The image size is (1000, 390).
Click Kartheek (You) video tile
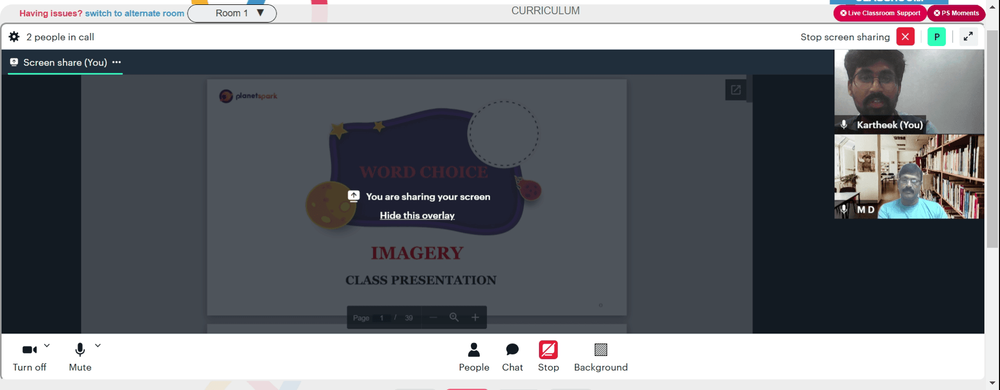point(909,91)
